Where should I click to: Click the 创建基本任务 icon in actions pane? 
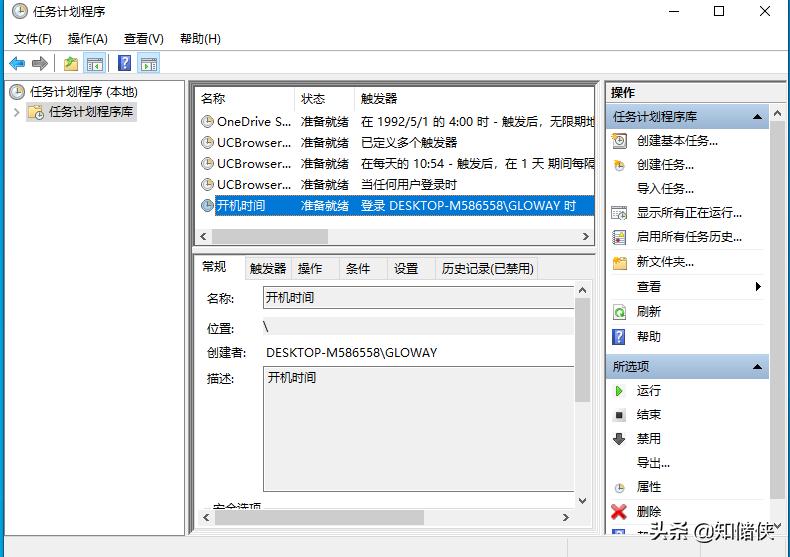pyautogui.click(x=619, y=141)
